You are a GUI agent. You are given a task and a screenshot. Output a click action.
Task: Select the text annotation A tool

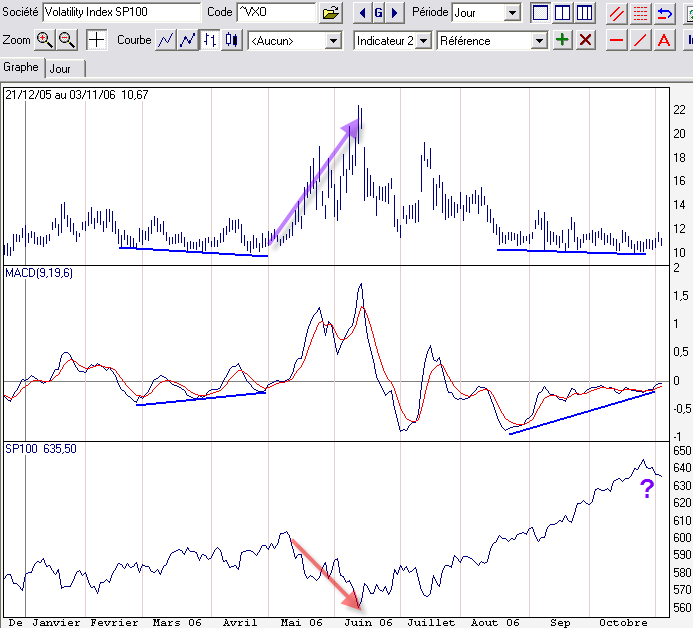coord(664,41)
